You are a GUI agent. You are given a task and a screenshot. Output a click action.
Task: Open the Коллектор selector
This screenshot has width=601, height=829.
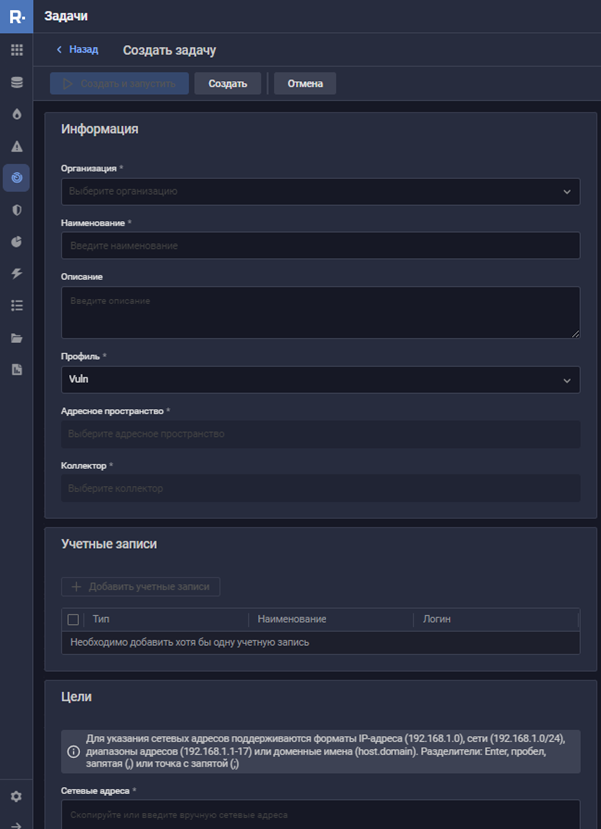pyautogui.click(x=320, y=488)
